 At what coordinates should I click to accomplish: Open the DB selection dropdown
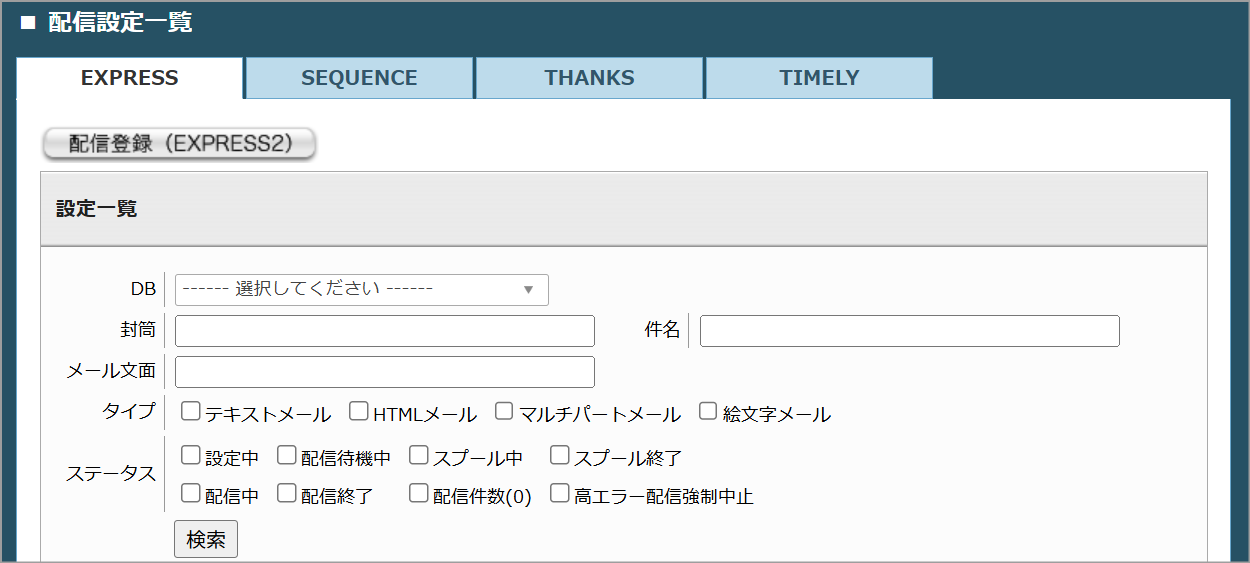(361, 290)
